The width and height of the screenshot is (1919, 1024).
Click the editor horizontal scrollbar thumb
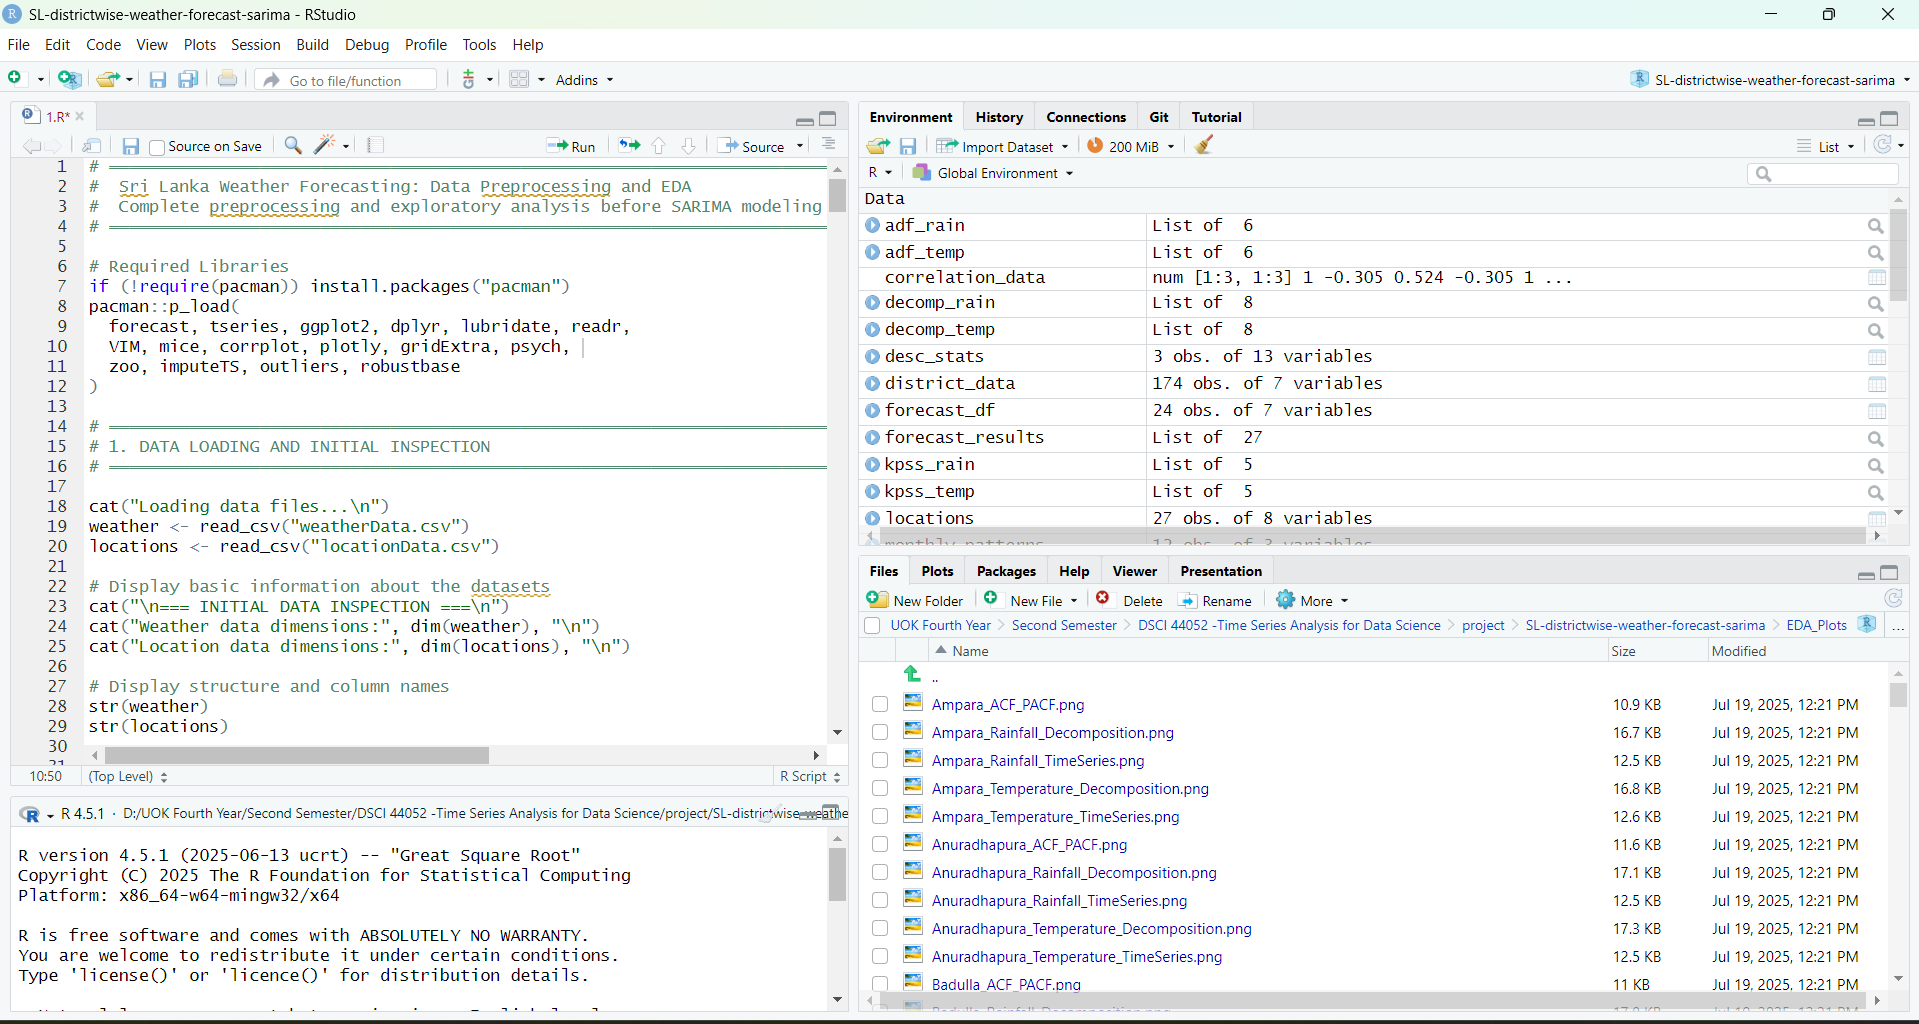[x=297, y=756]
